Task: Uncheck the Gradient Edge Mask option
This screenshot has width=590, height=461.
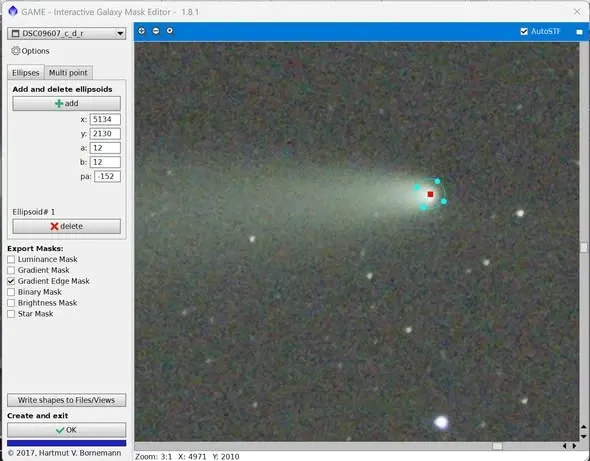Action: coord(11,281)
